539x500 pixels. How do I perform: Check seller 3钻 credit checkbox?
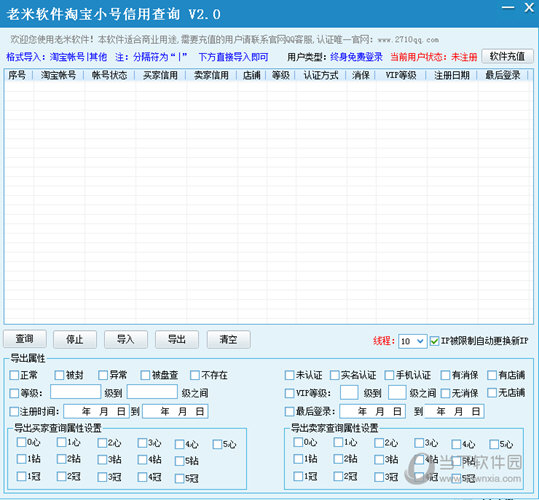coord(379,459)
